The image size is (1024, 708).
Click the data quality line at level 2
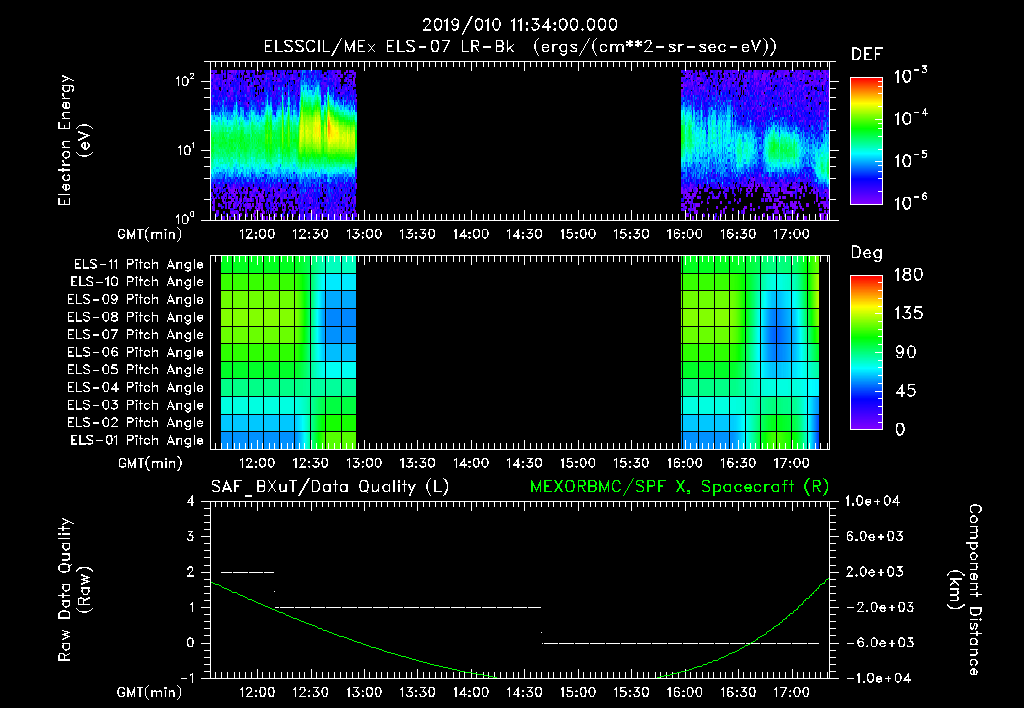tap(248, 572)
